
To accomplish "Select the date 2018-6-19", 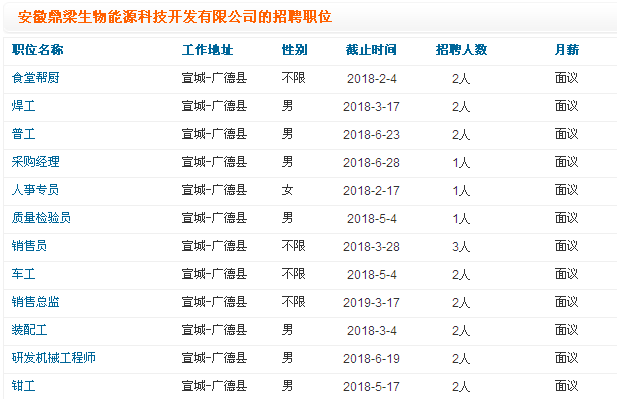I will coord(371,358).
